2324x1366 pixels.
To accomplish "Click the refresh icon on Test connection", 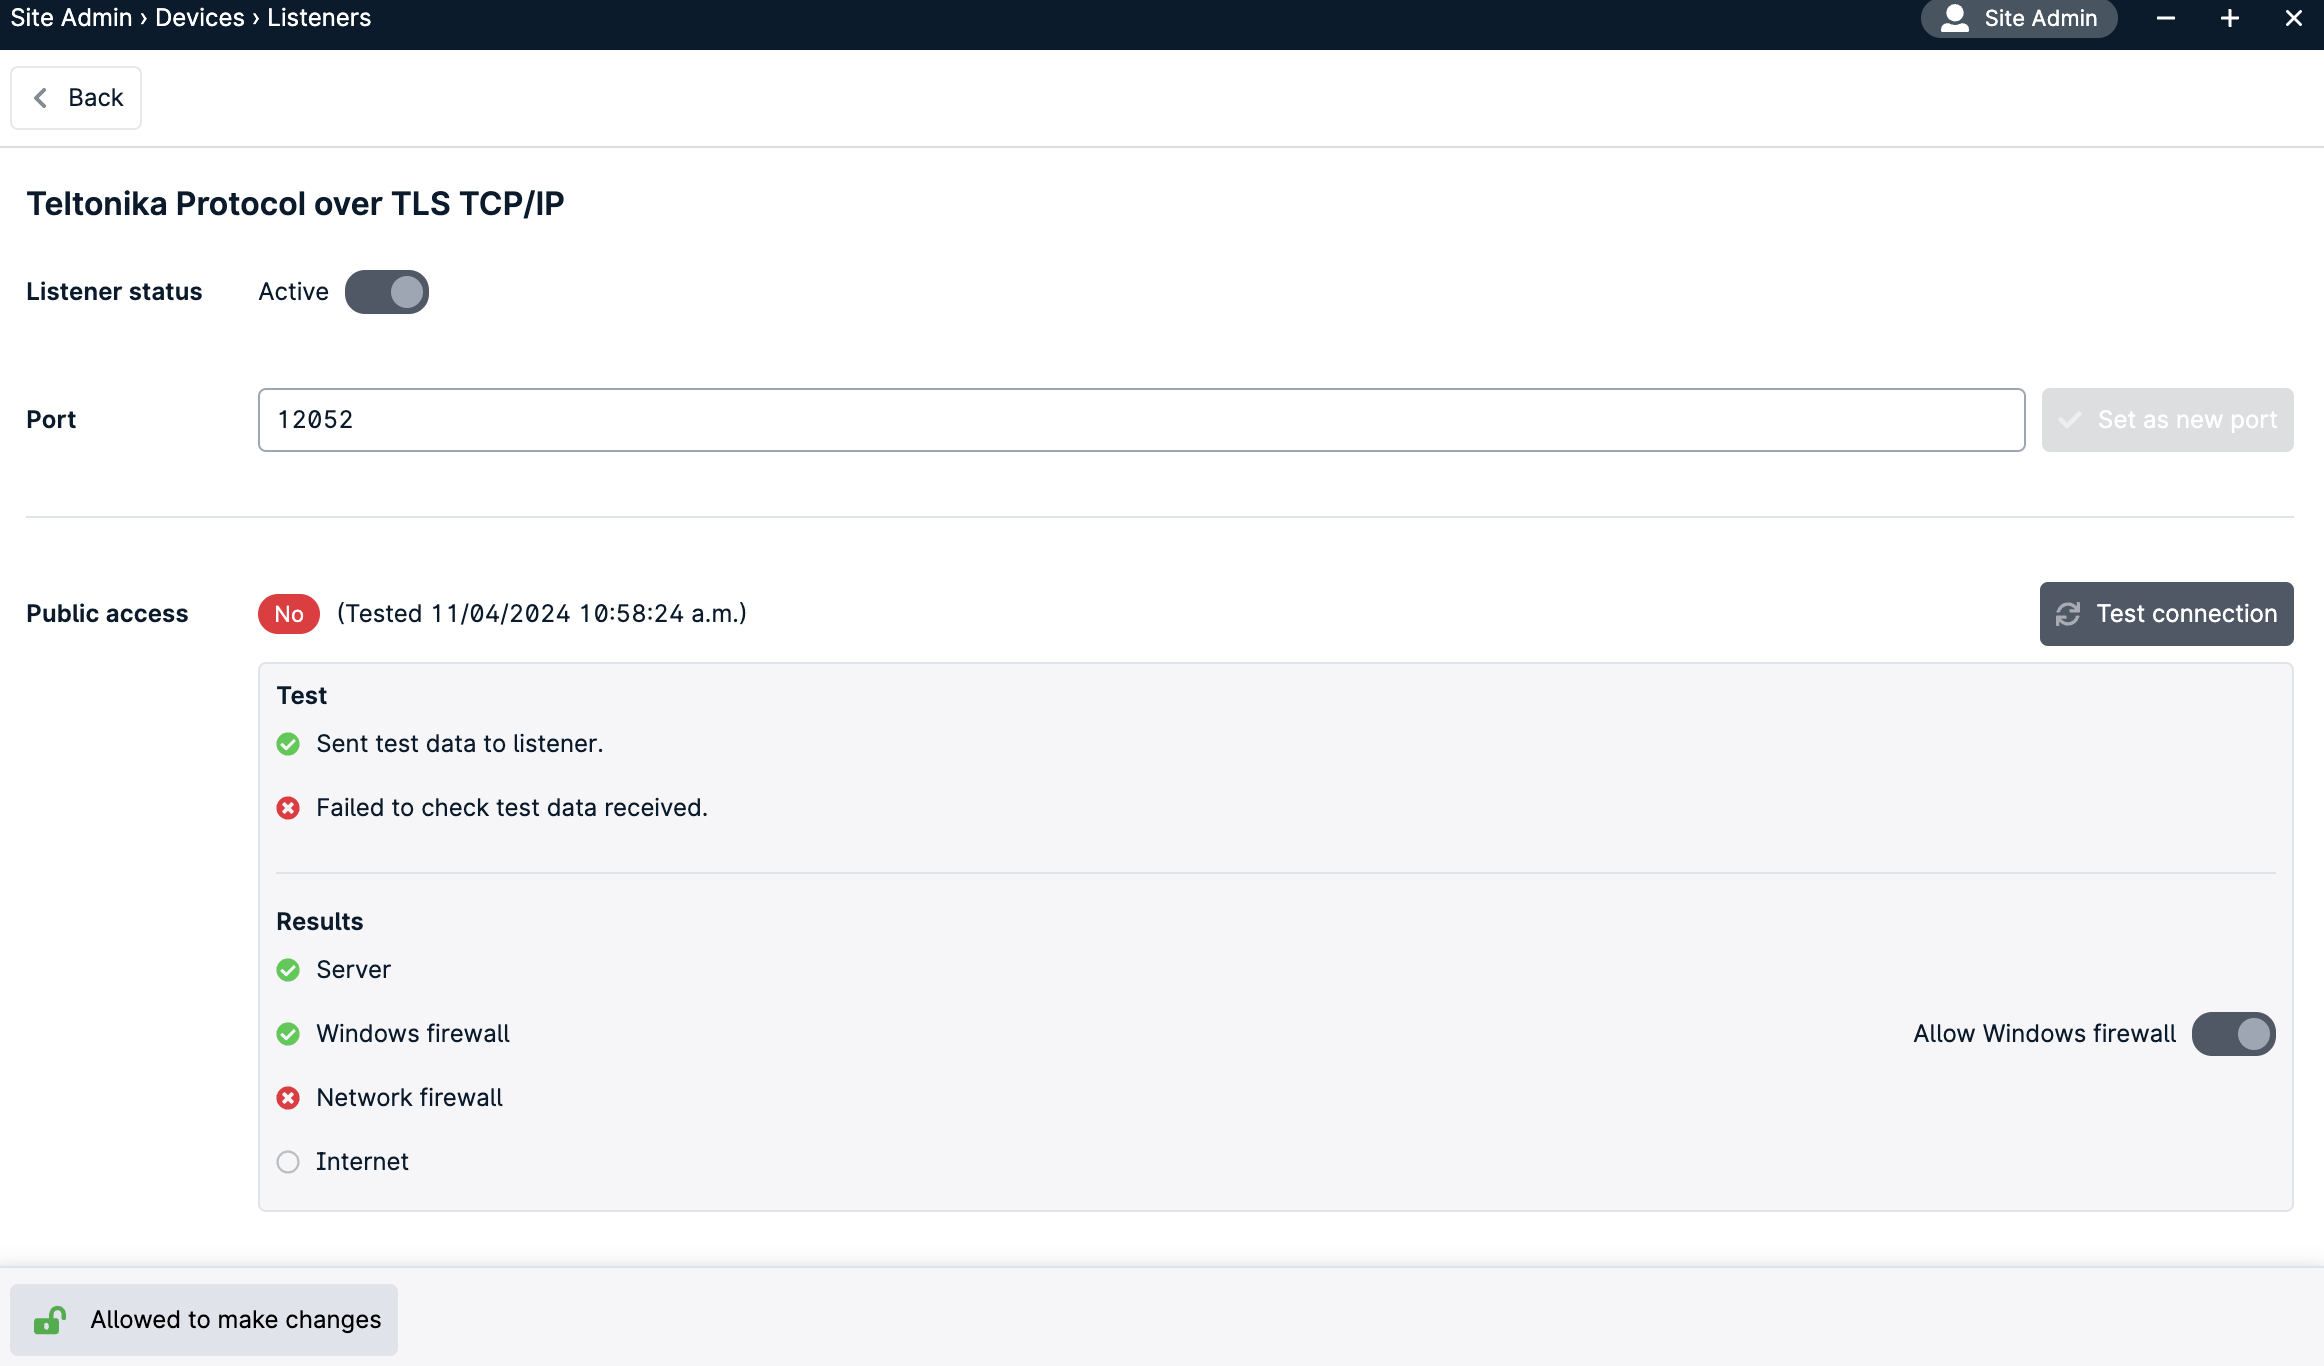I will [2068, 614].
